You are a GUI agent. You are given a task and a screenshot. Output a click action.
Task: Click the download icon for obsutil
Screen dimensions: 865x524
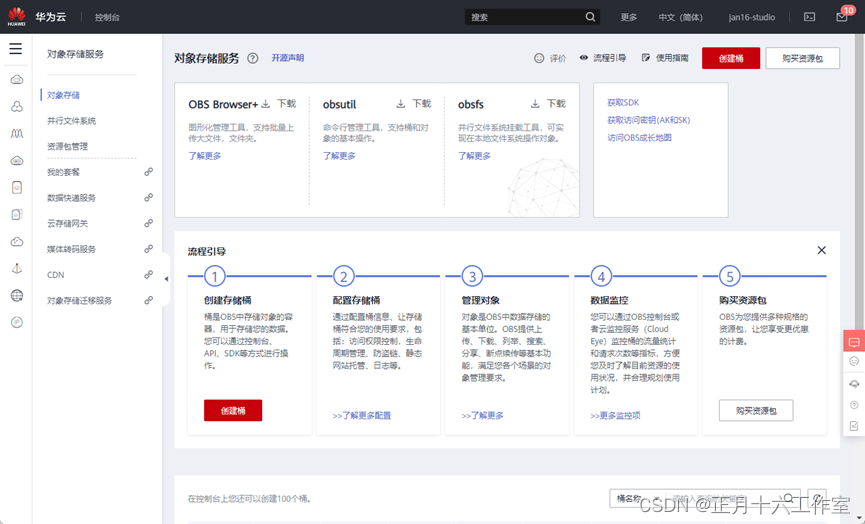401,104
